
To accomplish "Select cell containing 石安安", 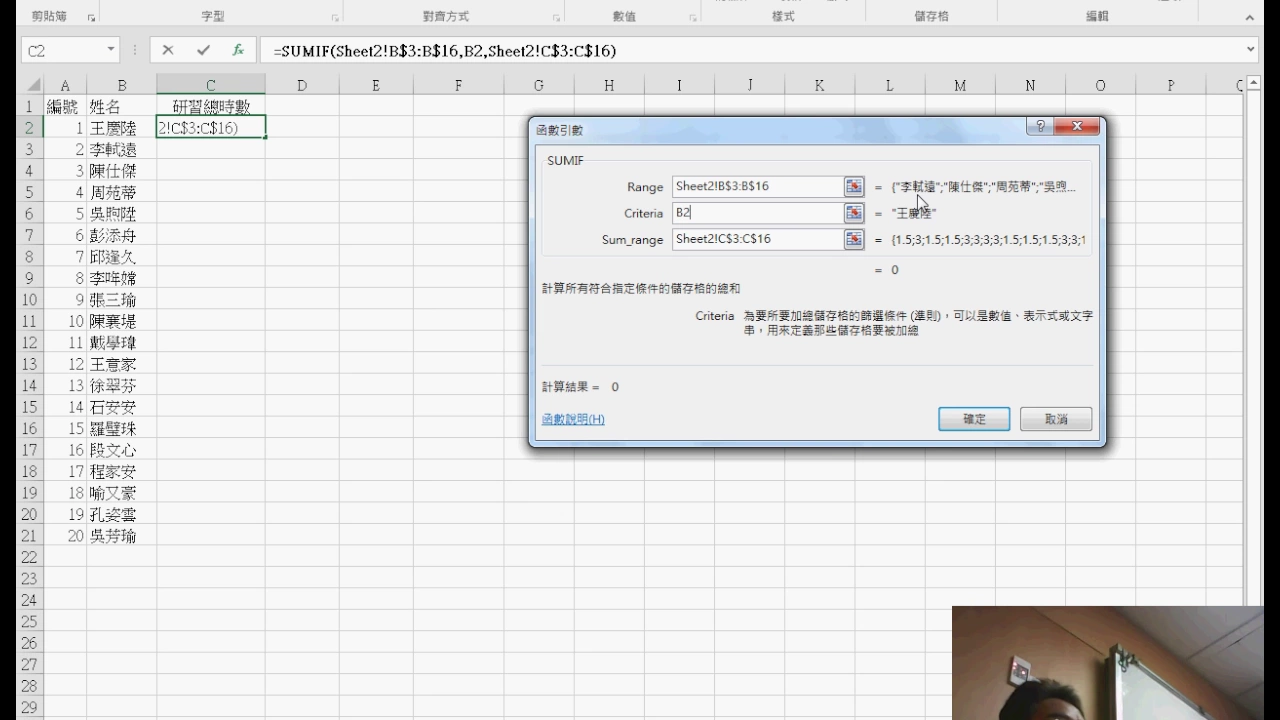I will click(122, 407).
